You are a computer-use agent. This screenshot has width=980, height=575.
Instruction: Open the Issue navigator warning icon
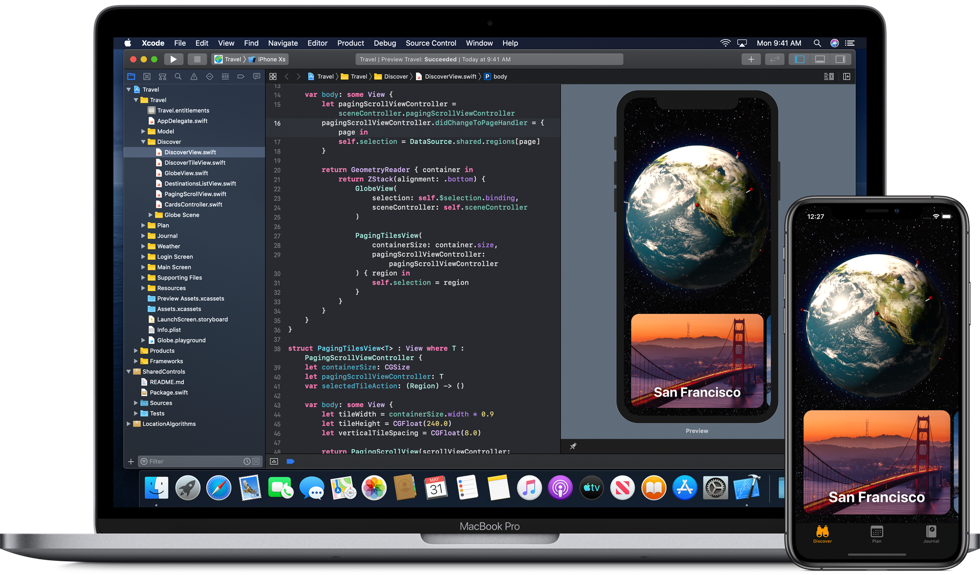pos(194,76)
